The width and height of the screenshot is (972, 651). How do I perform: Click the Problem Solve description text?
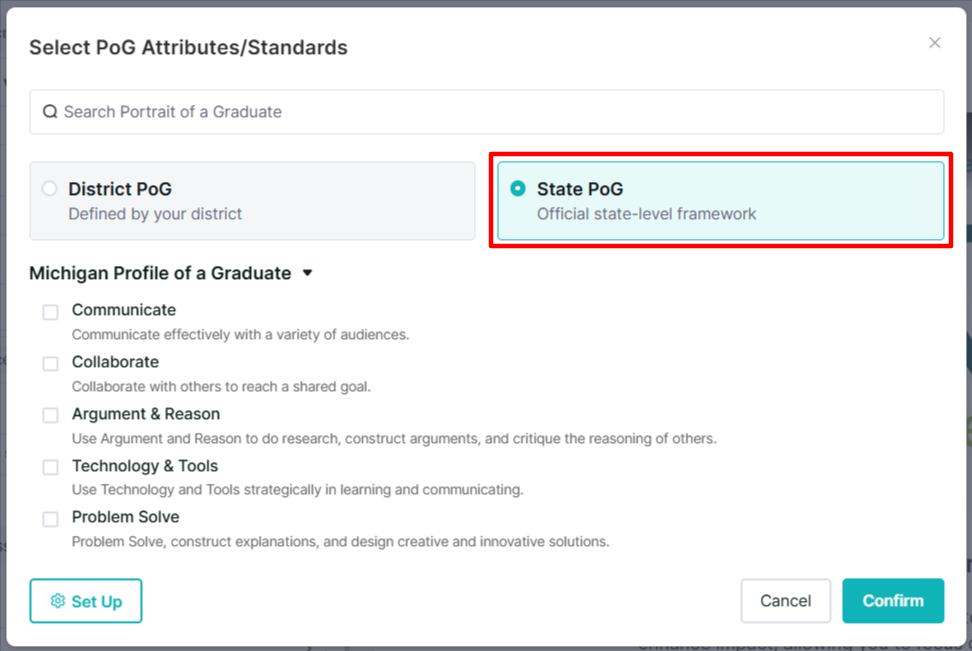[x=340, y=541]
